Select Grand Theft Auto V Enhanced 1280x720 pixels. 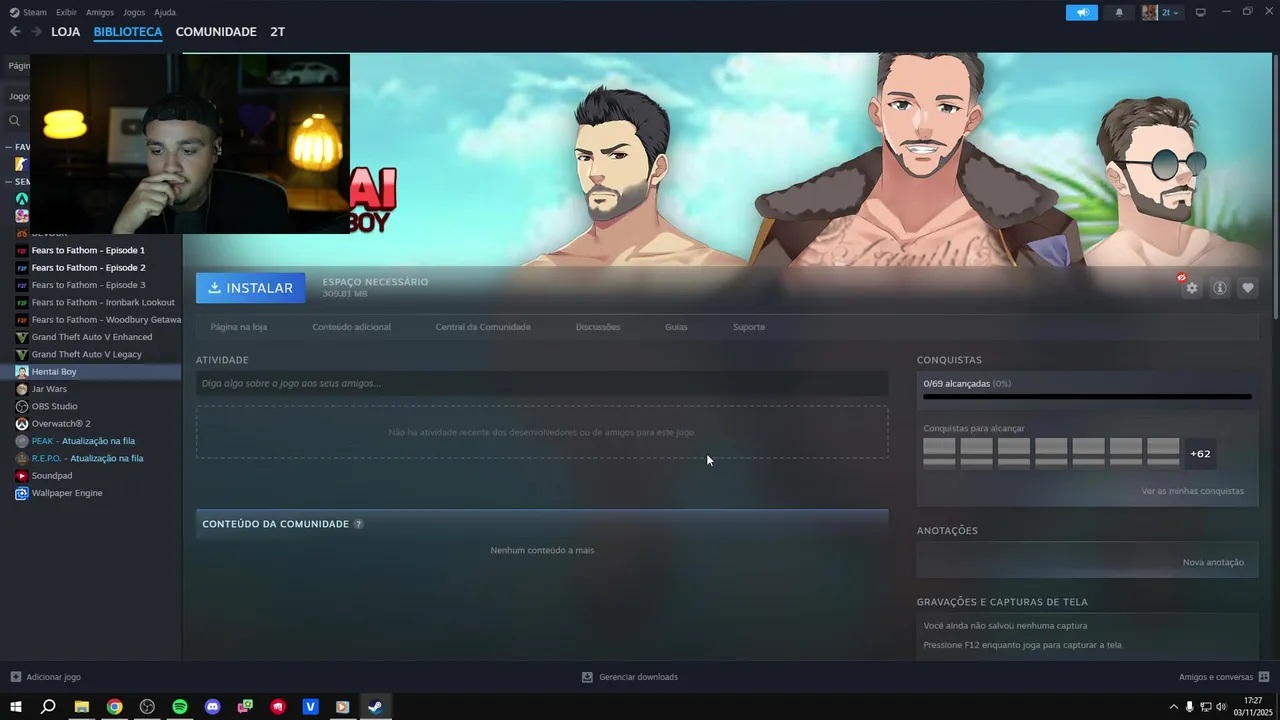92,337
